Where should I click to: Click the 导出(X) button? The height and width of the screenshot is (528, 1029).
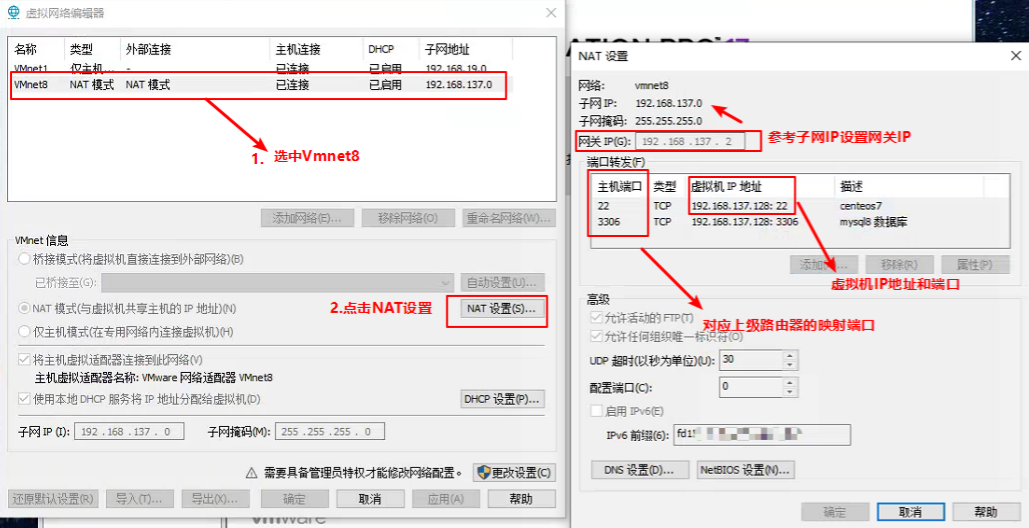215,499
